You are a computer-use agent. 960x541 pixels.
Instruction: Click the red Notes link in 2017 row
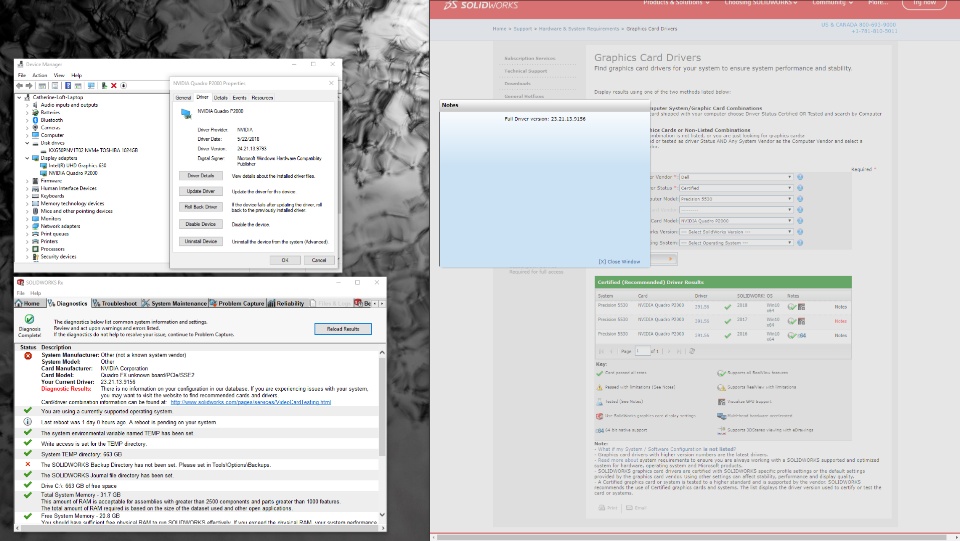(840, 321)
